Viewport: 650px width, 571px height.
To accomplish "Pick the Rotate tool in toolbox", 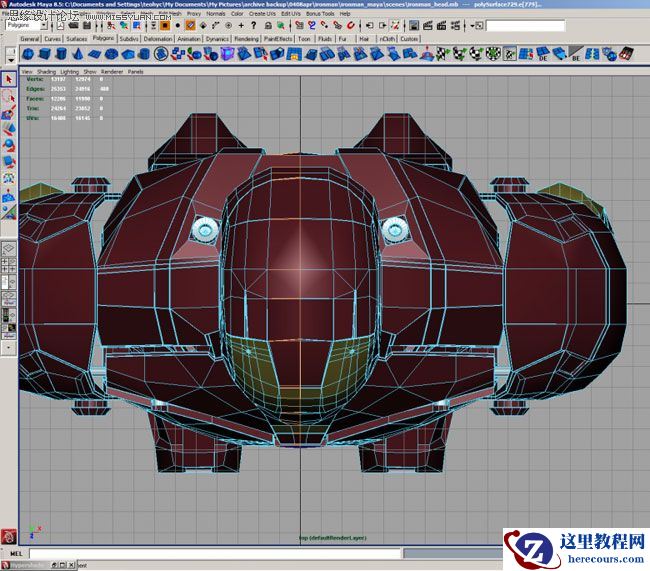I will click(x=8, y=144).
